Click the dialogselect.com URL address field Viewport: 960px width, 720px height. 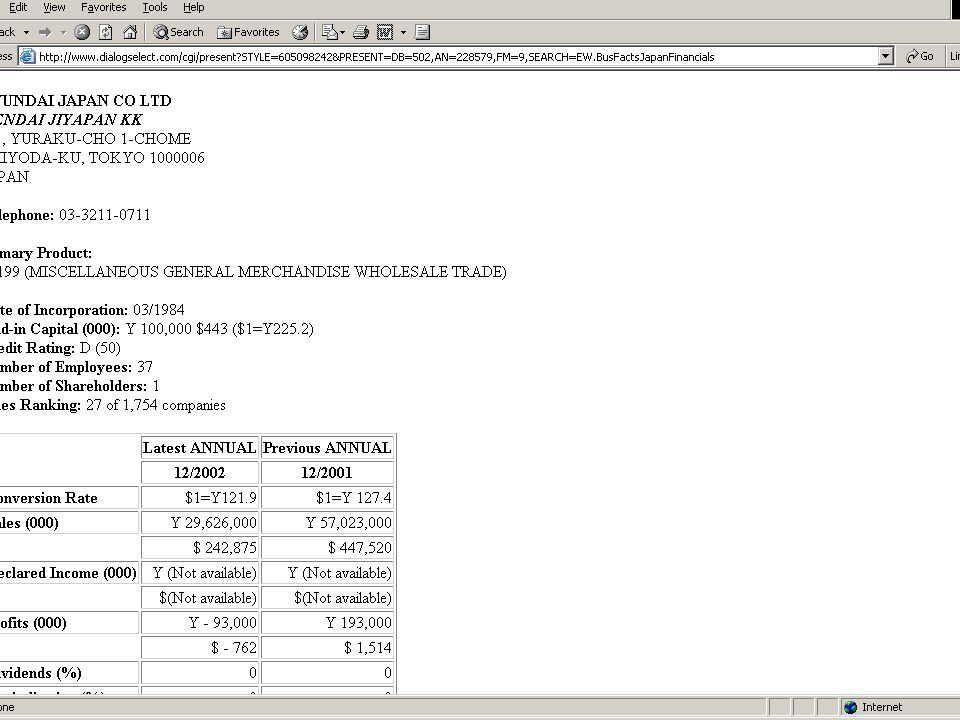457,57
